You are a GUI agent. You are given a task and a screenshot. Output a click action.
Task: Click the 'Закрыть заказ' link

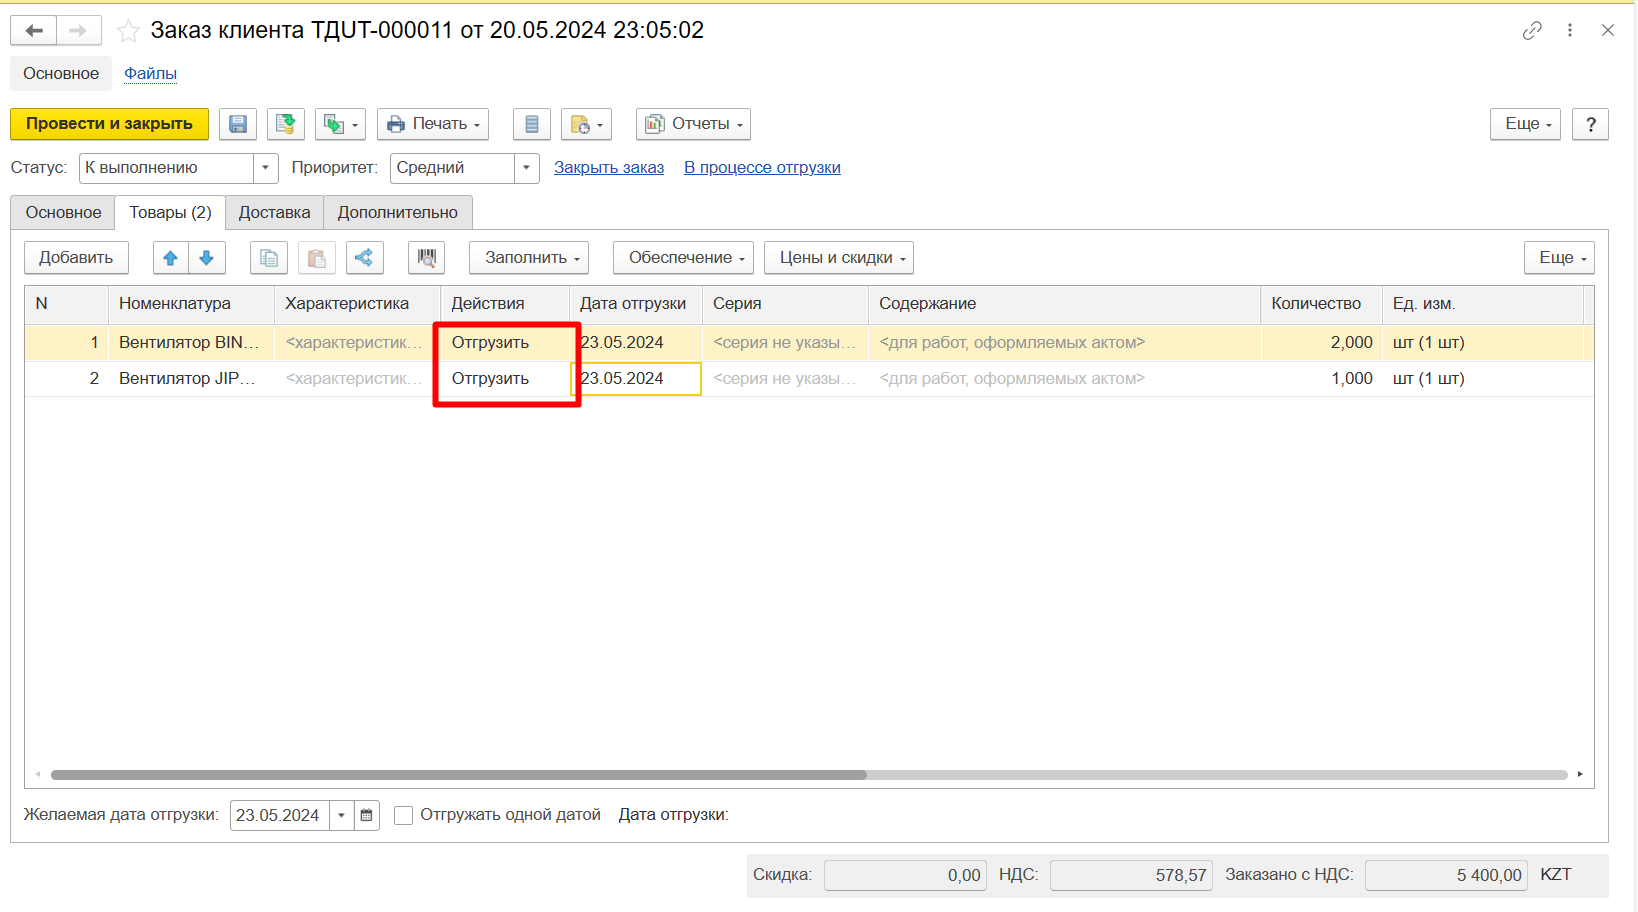pos(608,168)
